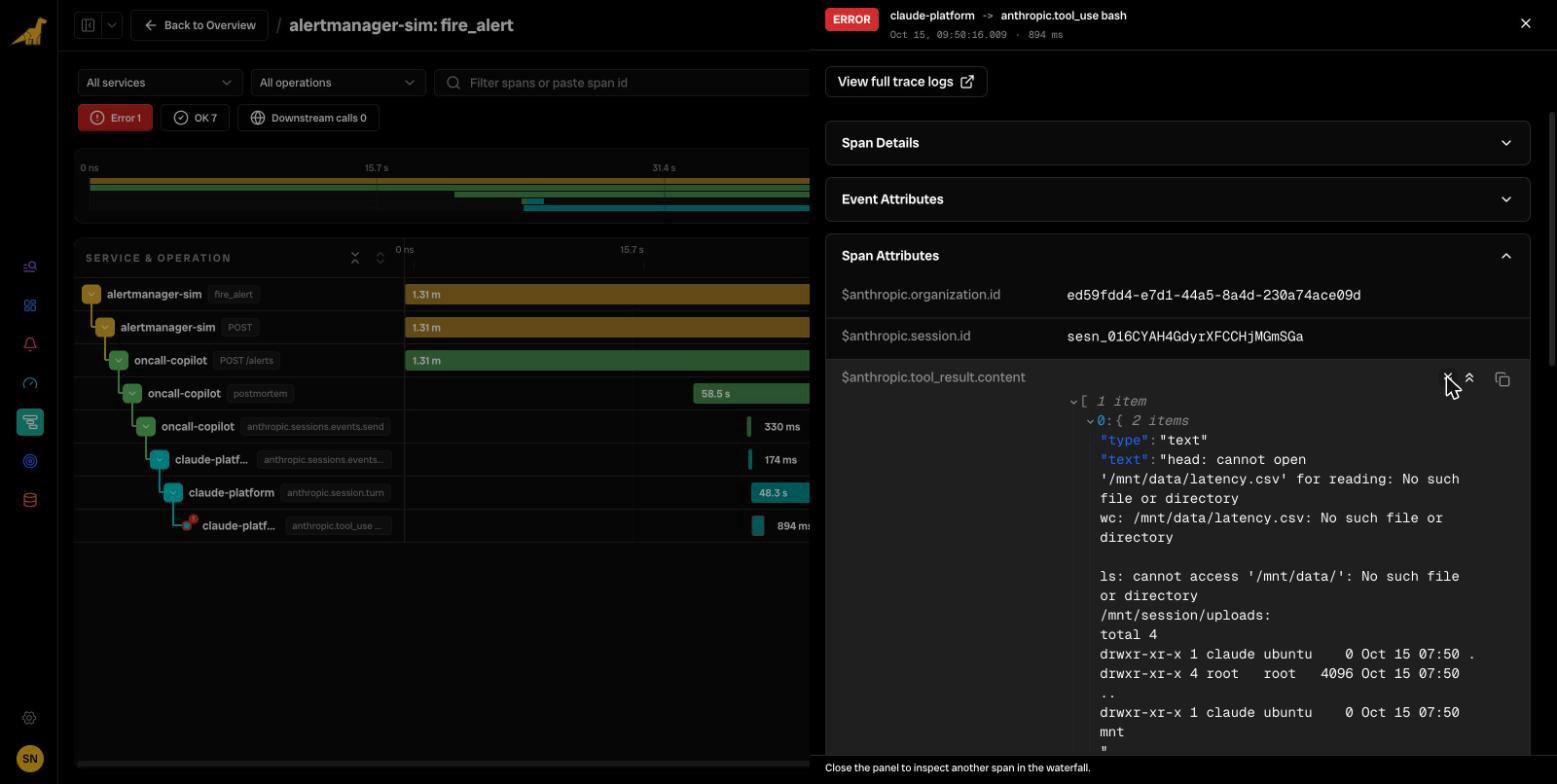Copy the tool_result.content value
1557x784 pixels.
click(1502, 379)
